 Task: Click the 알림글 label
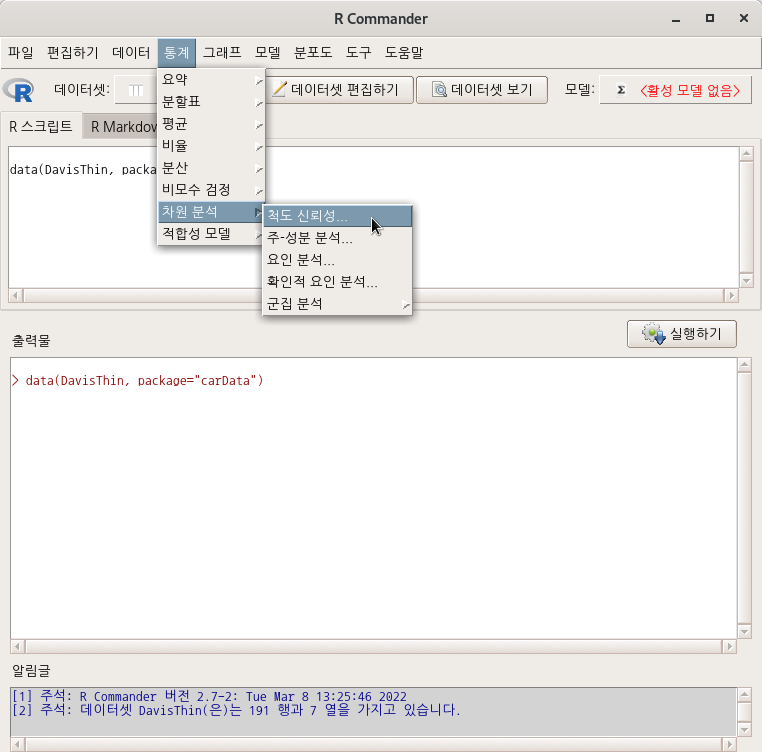[31, 671]
